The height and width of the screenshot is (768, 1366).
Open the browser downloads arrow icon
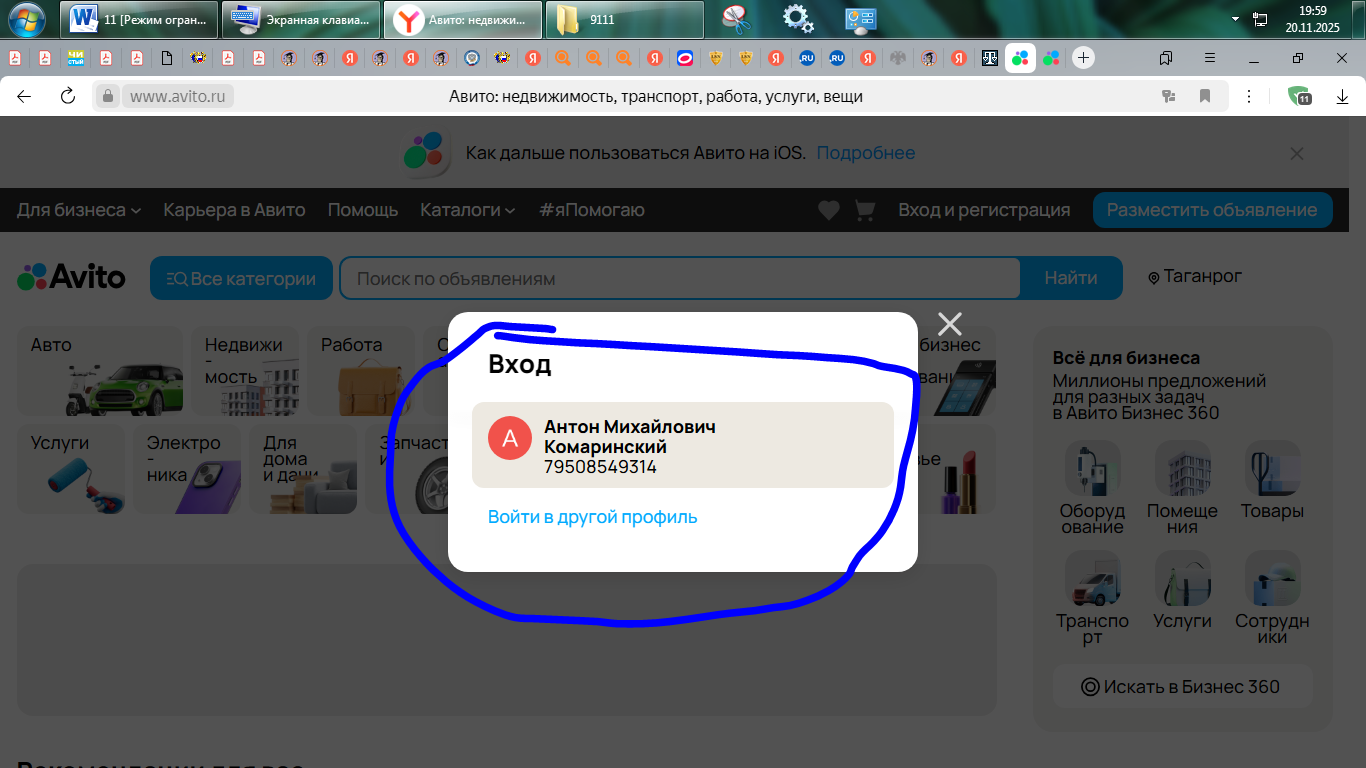(x=1342, y=96)
